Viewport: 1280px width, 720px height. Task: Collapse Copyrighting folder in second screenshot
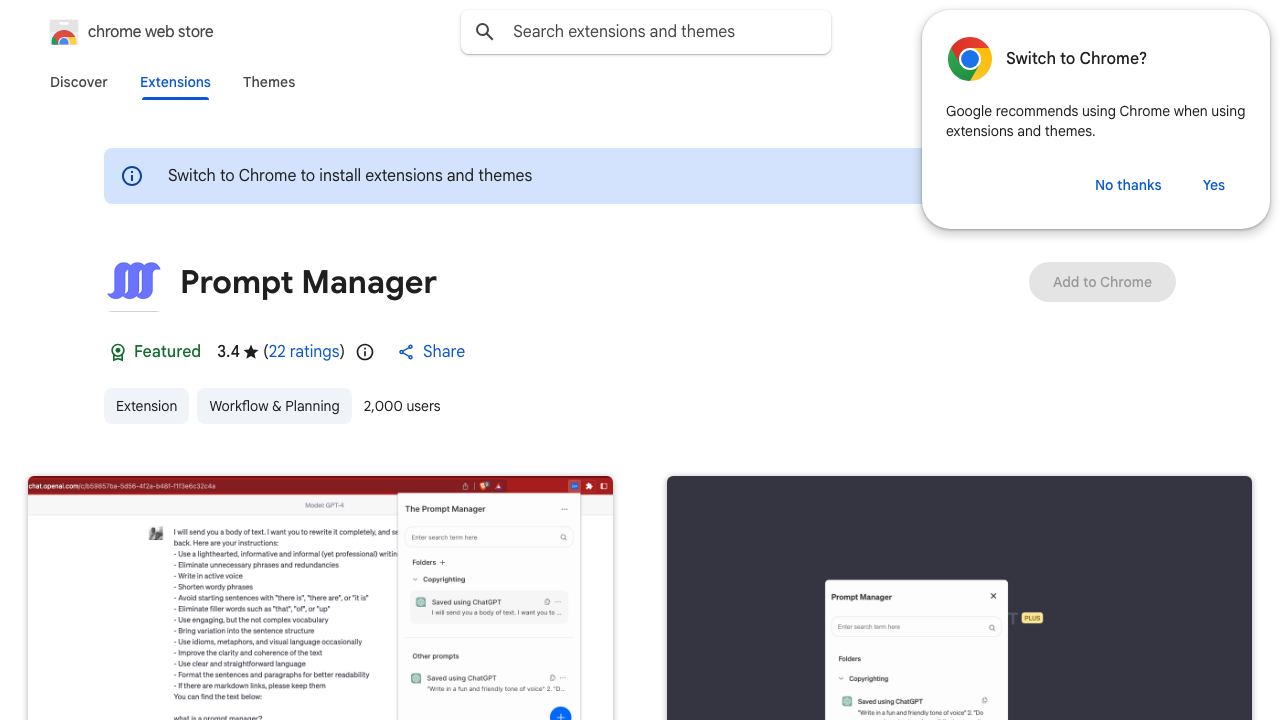[841, 679]
